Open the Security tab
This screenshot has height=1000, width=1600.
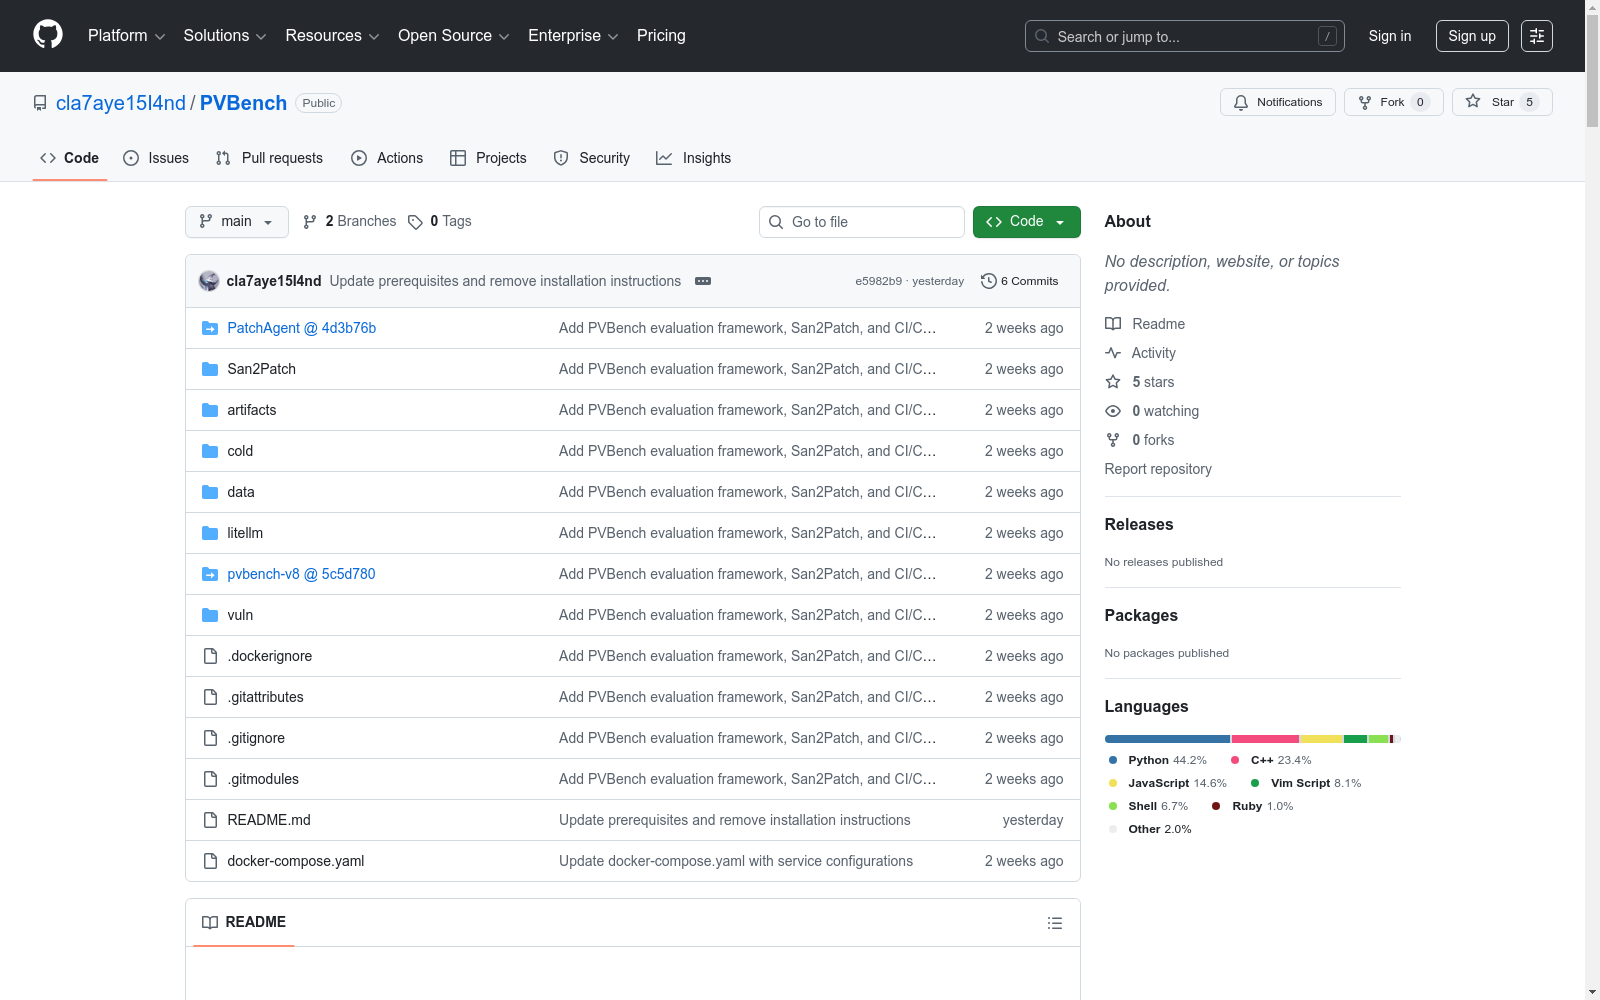[592, 158]
